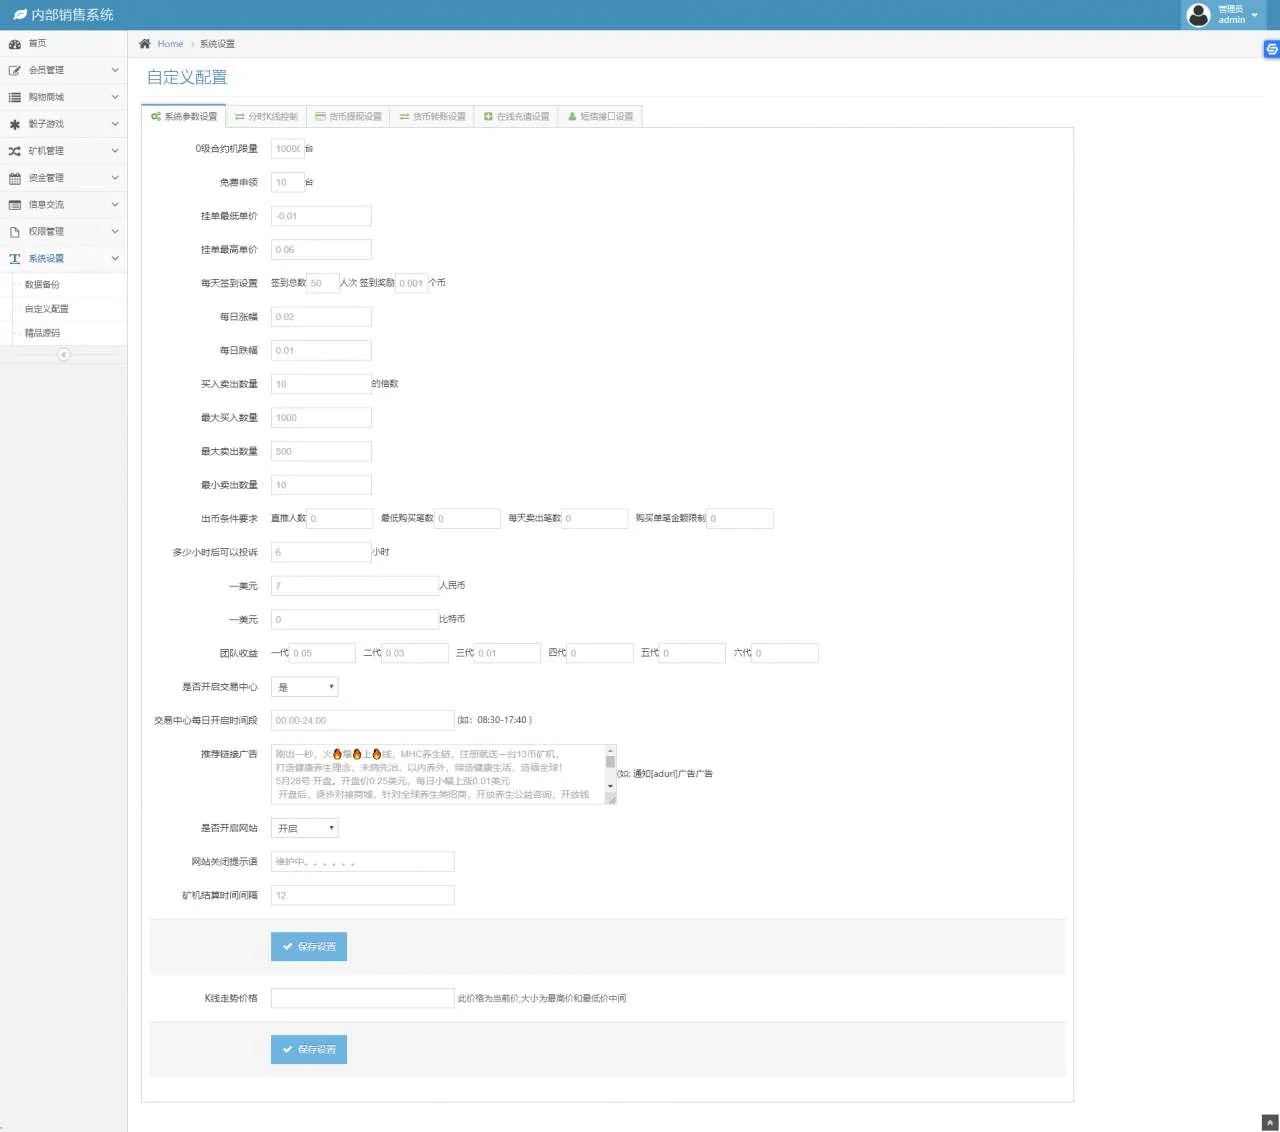Viewport: 1280px width, 1132px height.
Task: Open 数据备份 in the sidebar
Action: click(x=42, y=285)
